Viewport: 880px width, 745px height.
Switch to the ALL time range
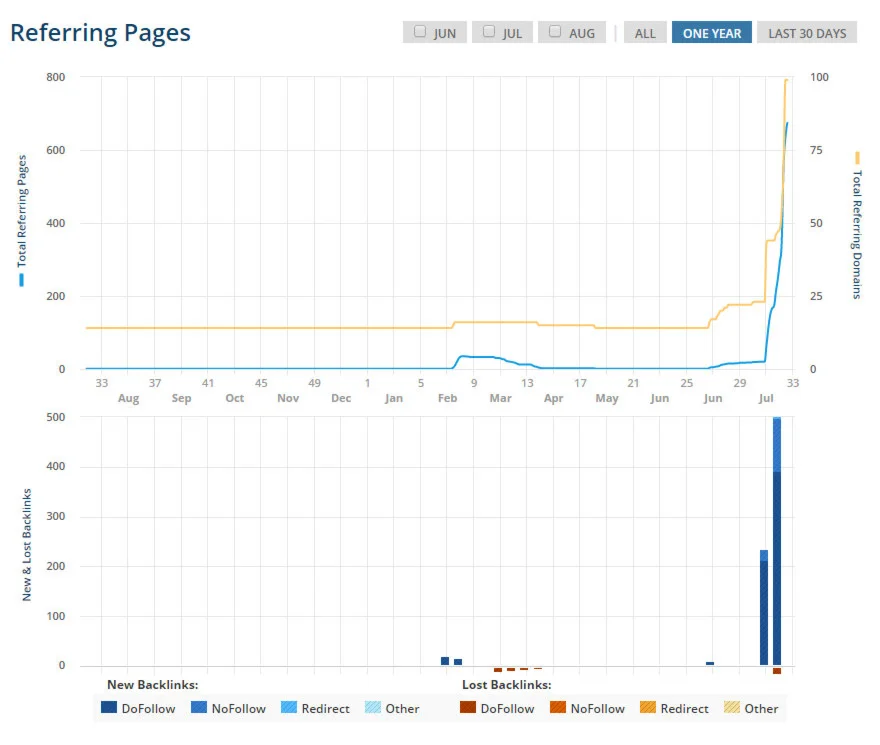645,33
